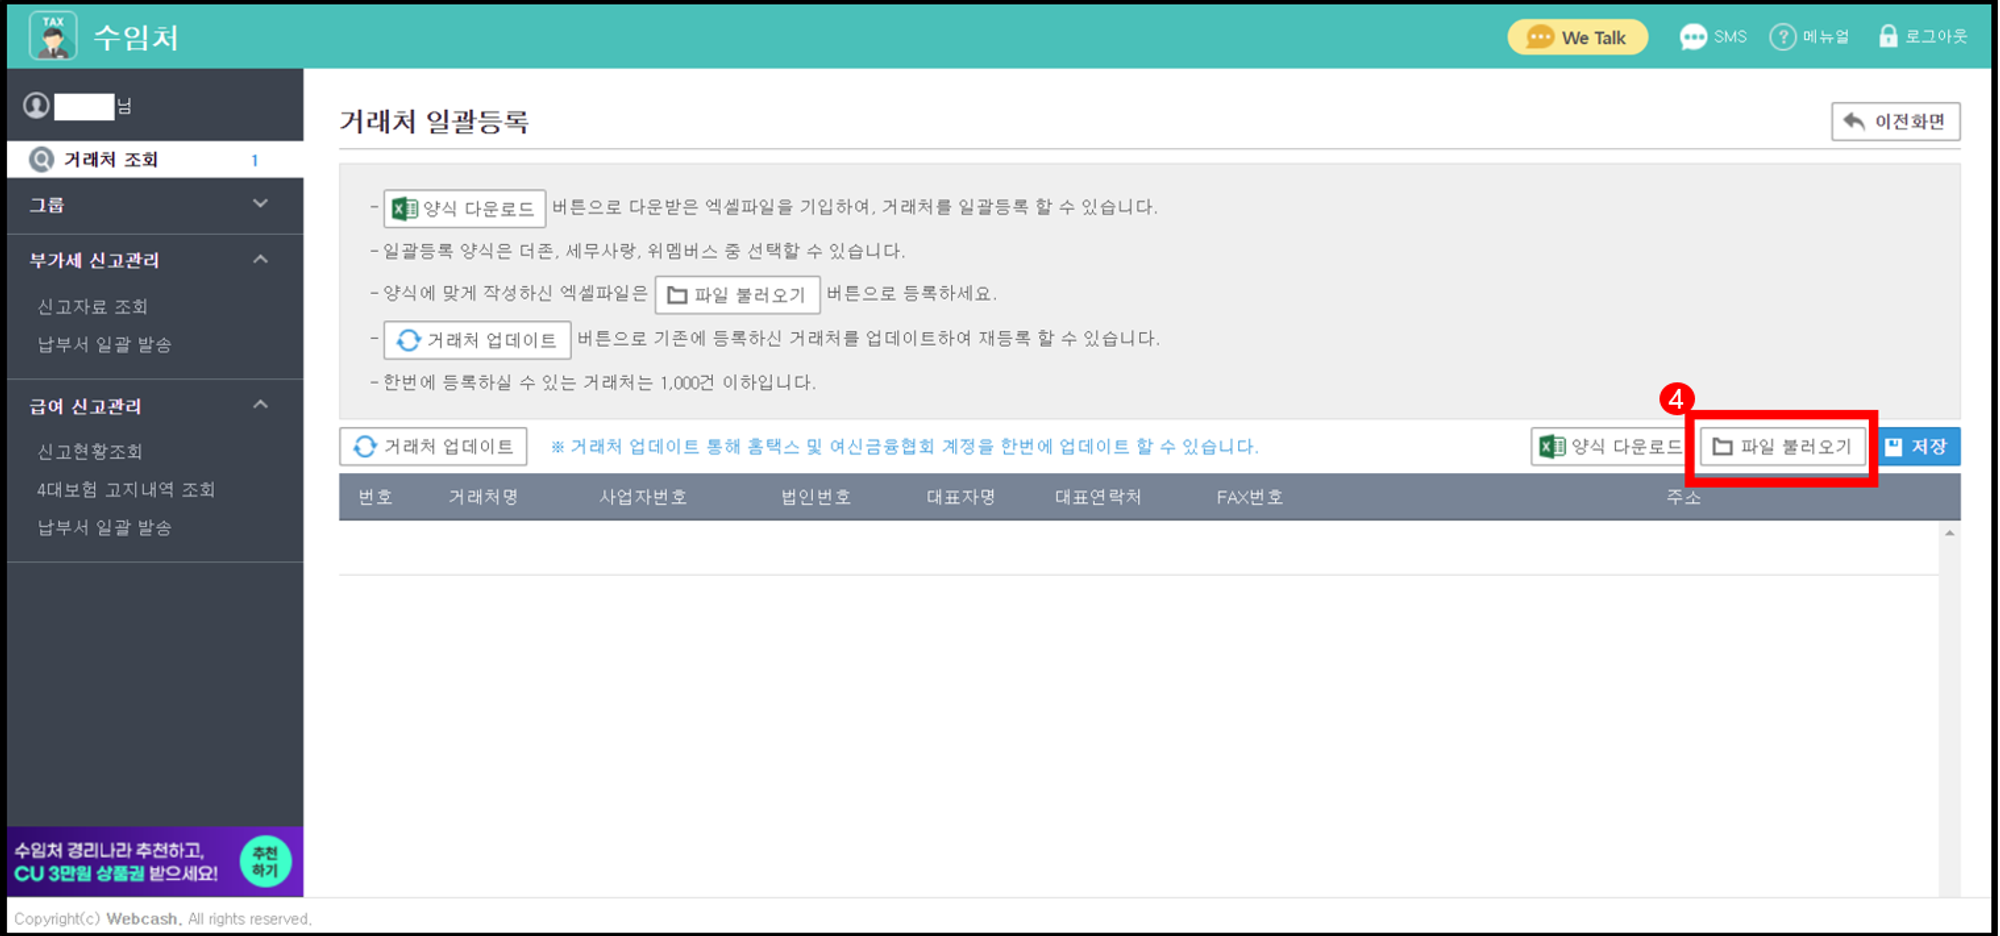Viewport: 2000px width, 936px height.
Task: Open the We Talk chat
Action: pos(1577,37)
